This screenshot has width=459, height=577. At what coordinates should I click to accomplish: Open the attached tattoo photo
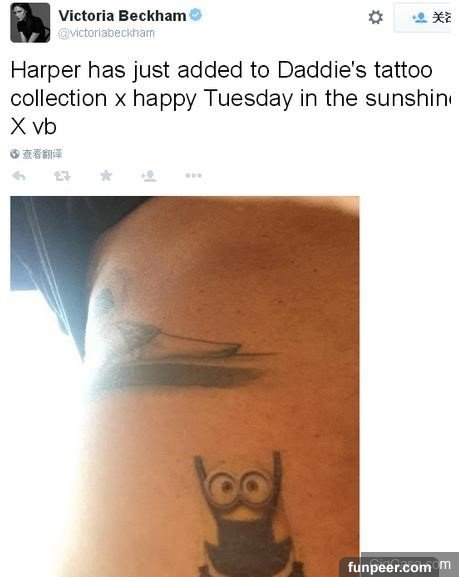[x=185, y=386]
